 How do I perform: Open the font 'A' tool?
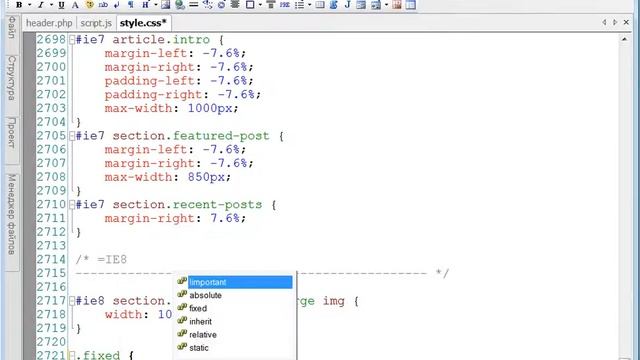click(75, 5)
